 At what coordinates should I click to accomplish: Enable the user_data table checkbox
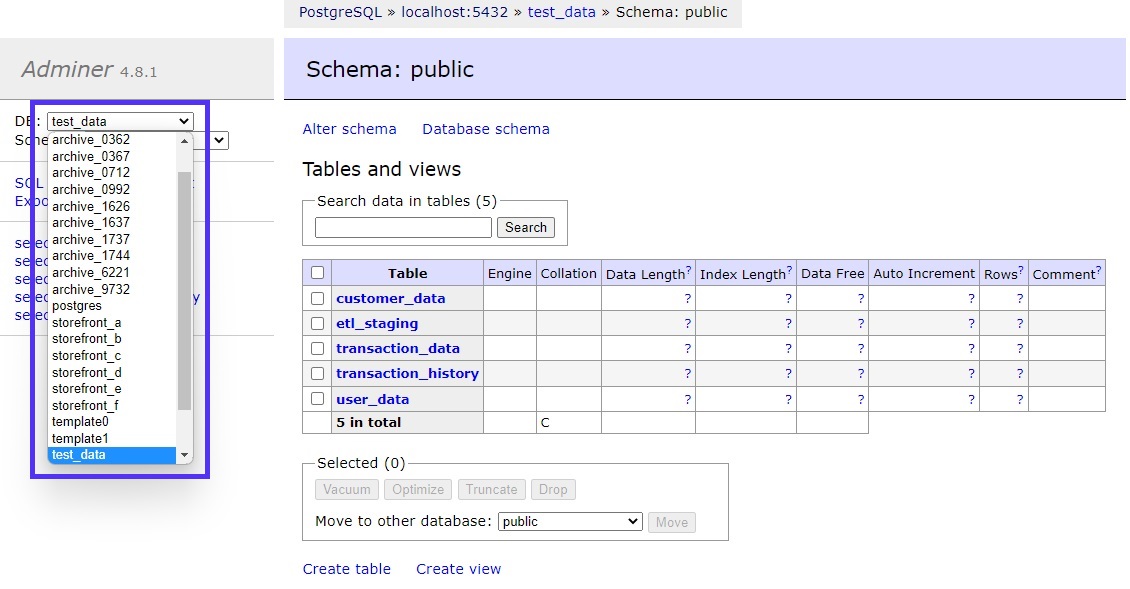(317, 399)
